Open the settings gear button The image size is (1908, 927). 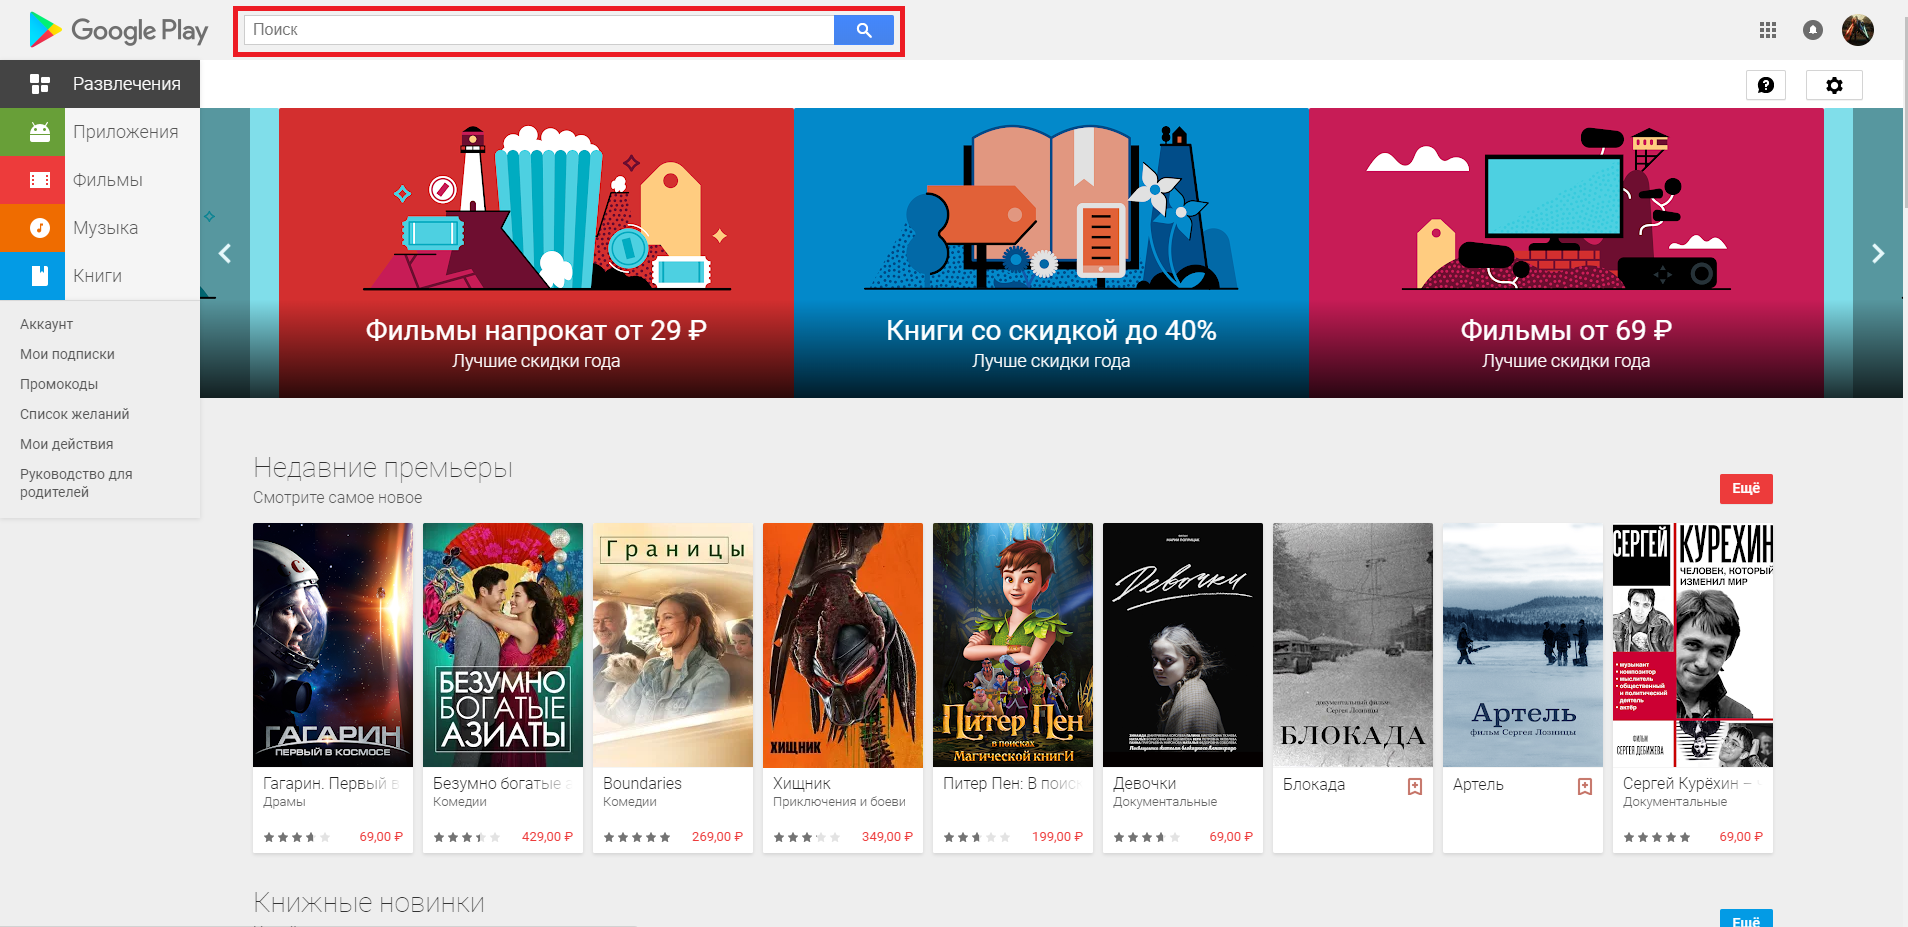1834,85
